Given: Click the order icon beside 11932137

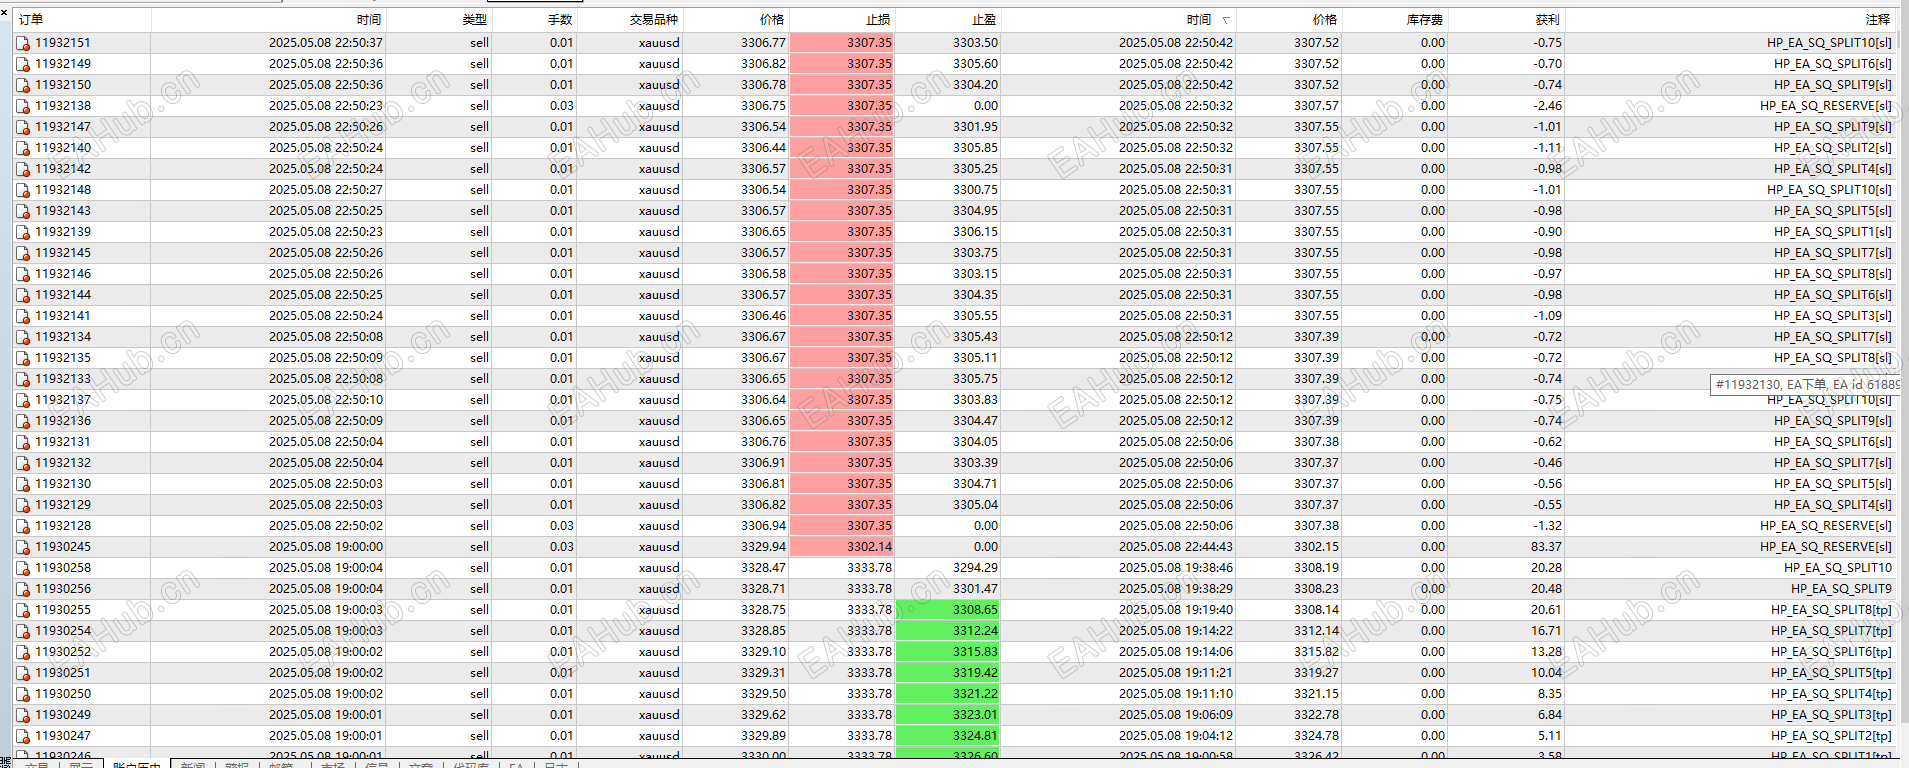Looking at the screenshot, I should (x=23, y=400).
